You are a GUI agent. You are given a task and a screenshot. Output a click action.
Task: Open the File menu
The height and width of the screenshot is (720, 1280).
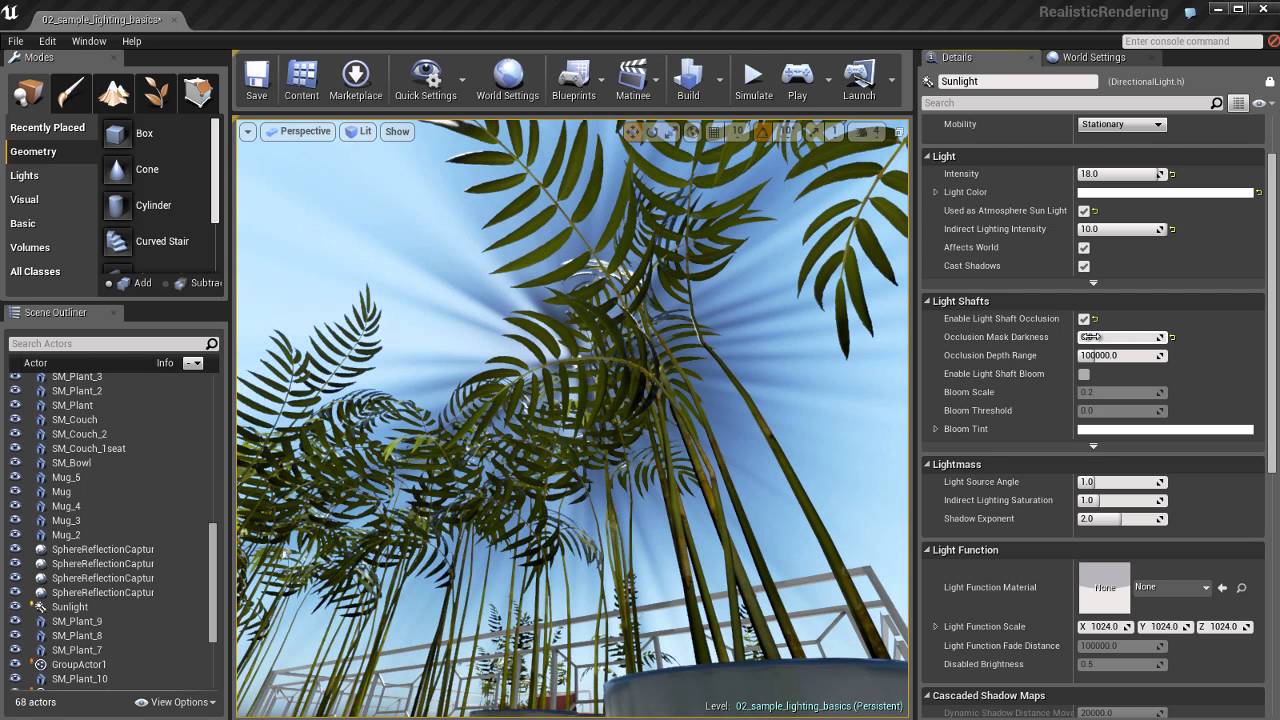[x=16, y=41]
